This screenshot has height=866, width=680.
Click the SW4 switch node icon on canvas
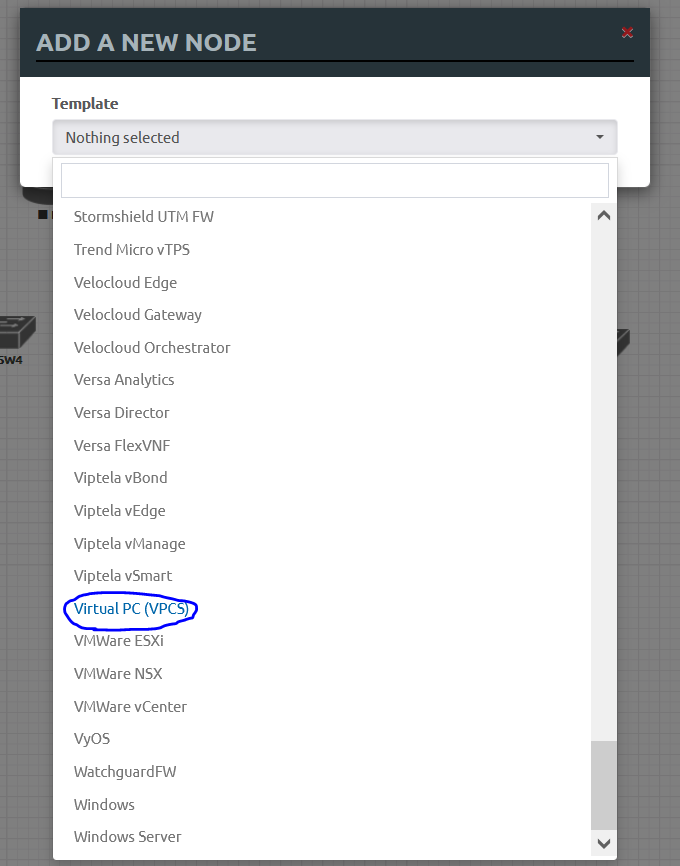17,331
